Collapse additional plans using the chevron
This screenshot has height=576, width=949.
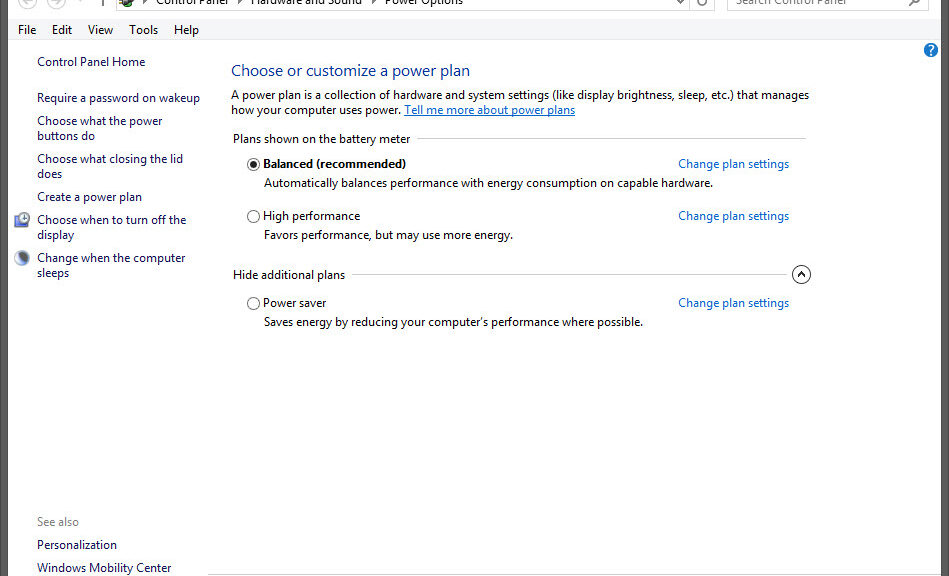(801, 274)
